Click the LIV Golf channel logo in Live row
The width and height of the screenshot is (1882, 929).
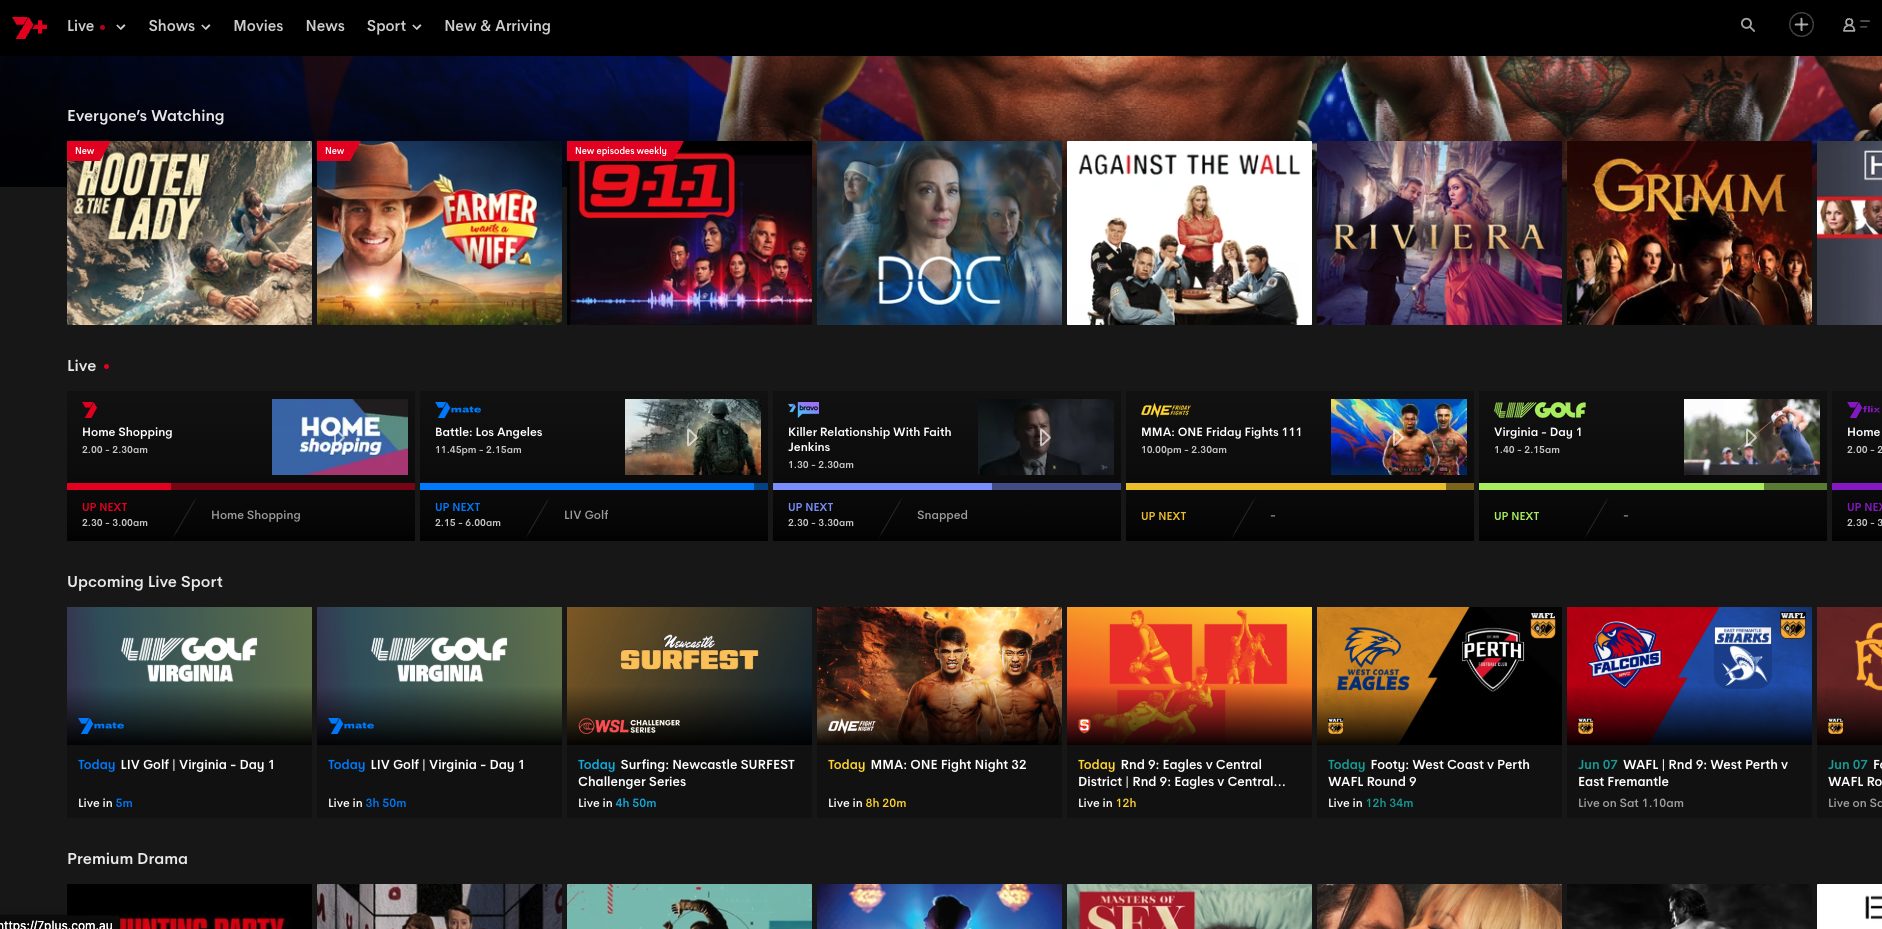1539,410
